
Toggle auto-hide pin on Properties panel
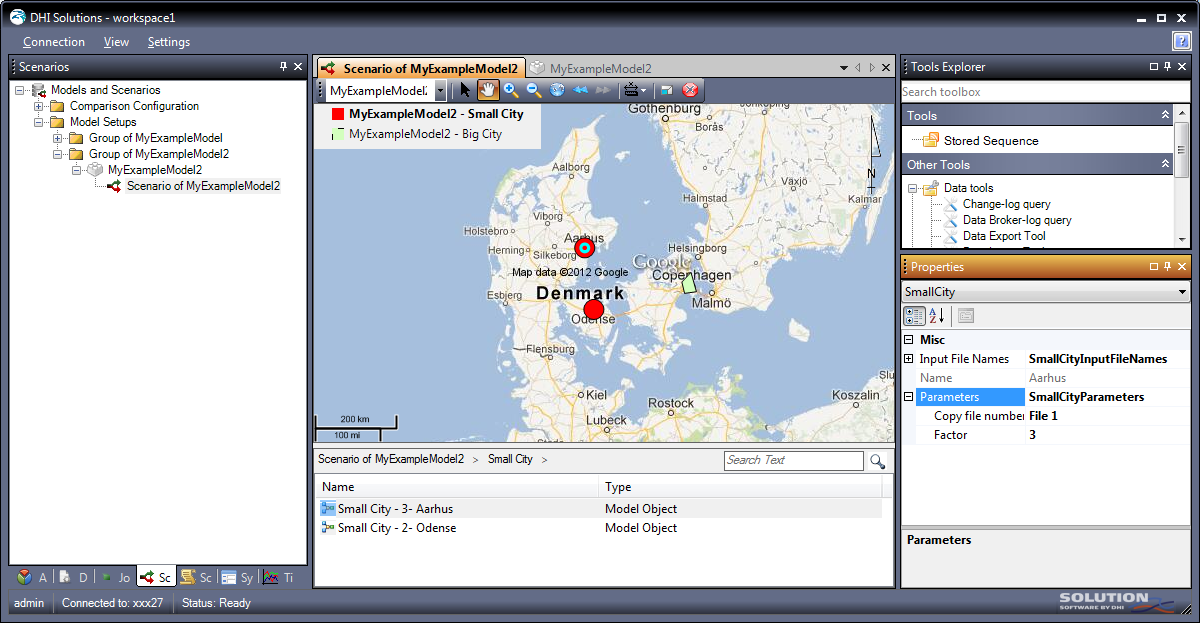coord(1169,267)
